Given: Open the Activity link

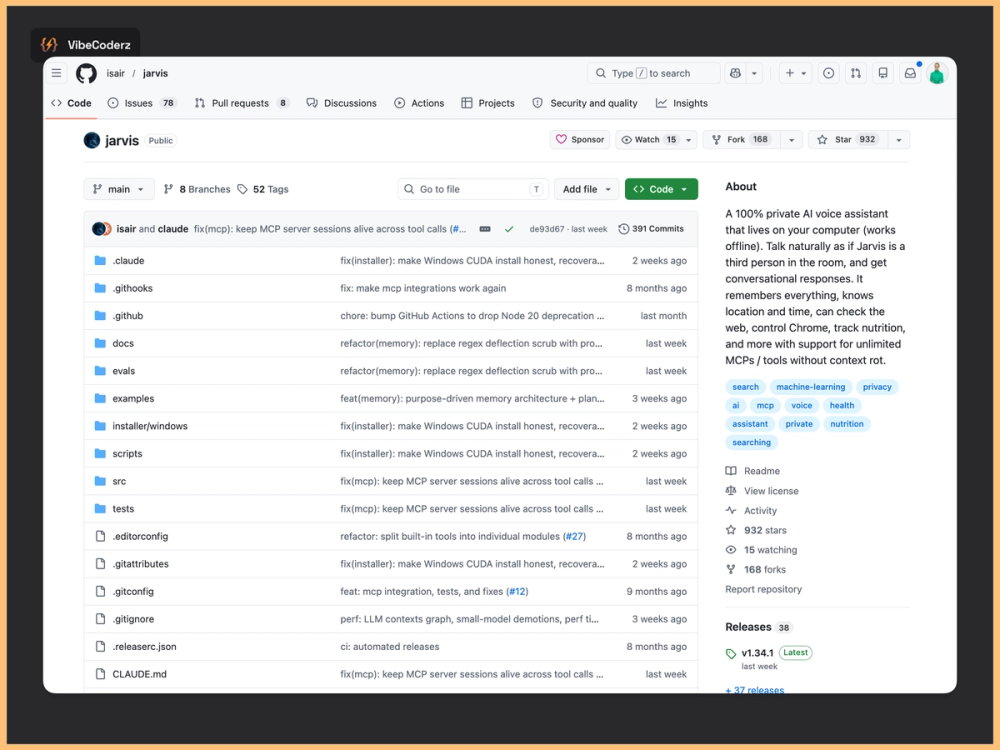Looking at the screenshot, I should pyautogui.click(x=751, y=510).
